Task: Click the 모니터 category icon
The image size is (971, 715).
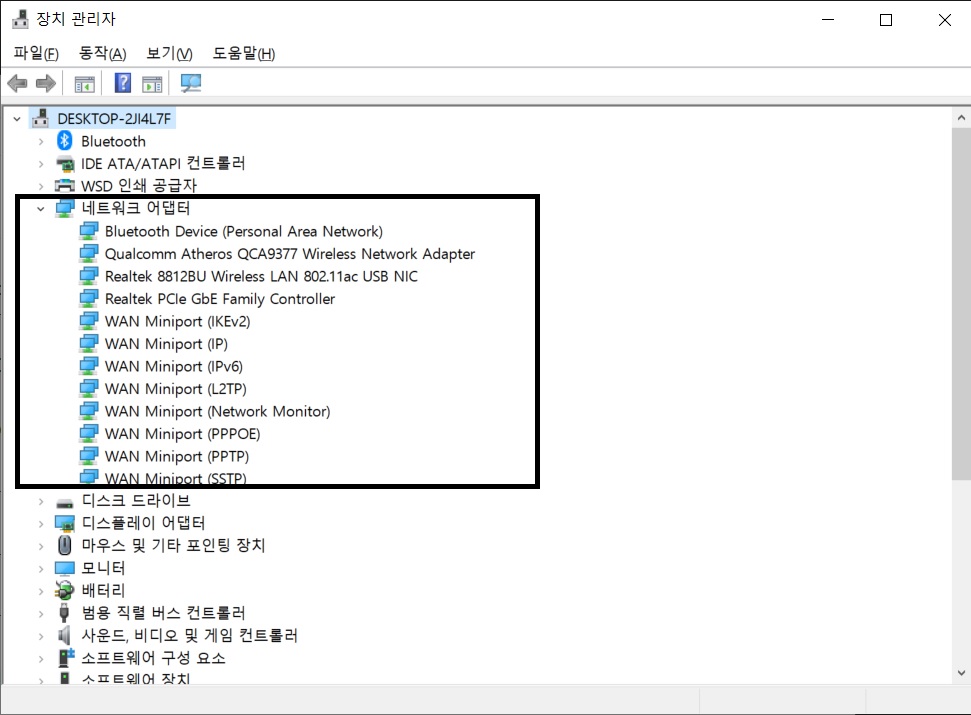Action: 64,568
